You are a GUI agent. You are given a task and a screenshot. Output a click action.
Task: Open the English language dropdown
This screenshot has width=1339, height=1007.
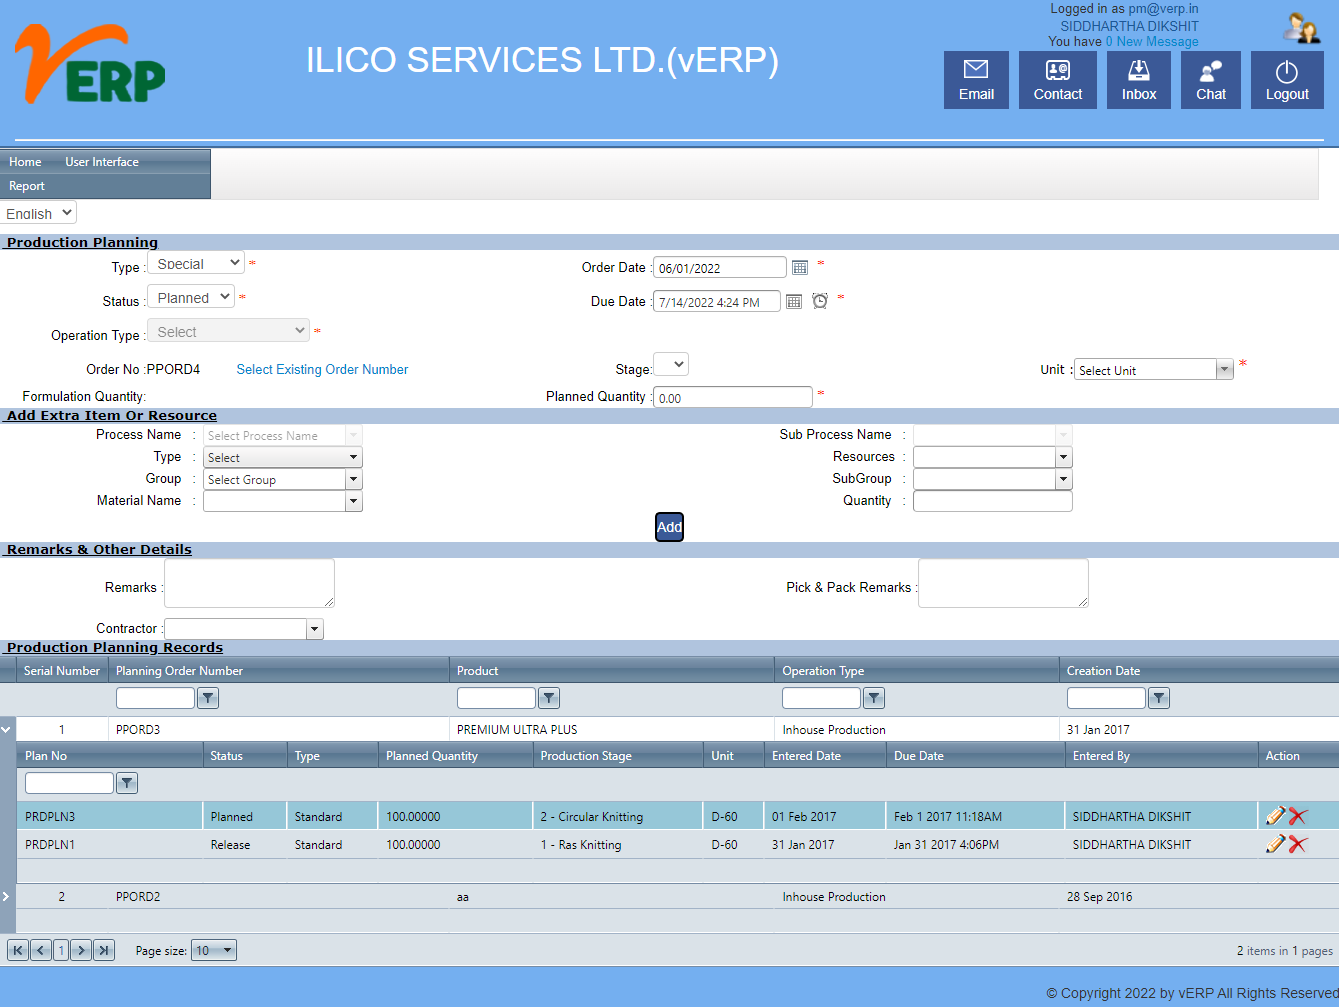pyautogui.click(x=39, y=213)
